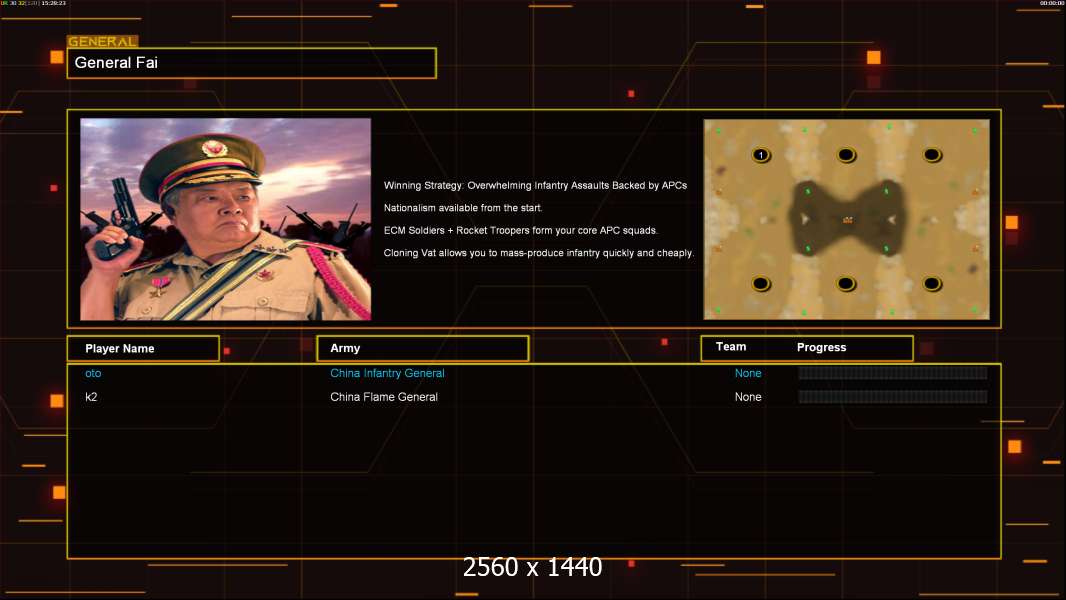Select player name k2

(x=91, y=397)
